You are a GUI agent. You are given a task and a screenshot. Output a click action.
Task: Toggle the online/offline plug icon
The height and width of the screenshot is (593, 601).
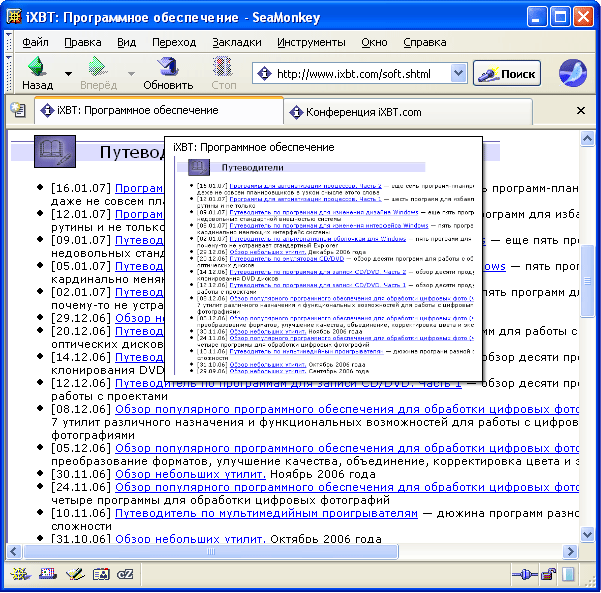524,574
